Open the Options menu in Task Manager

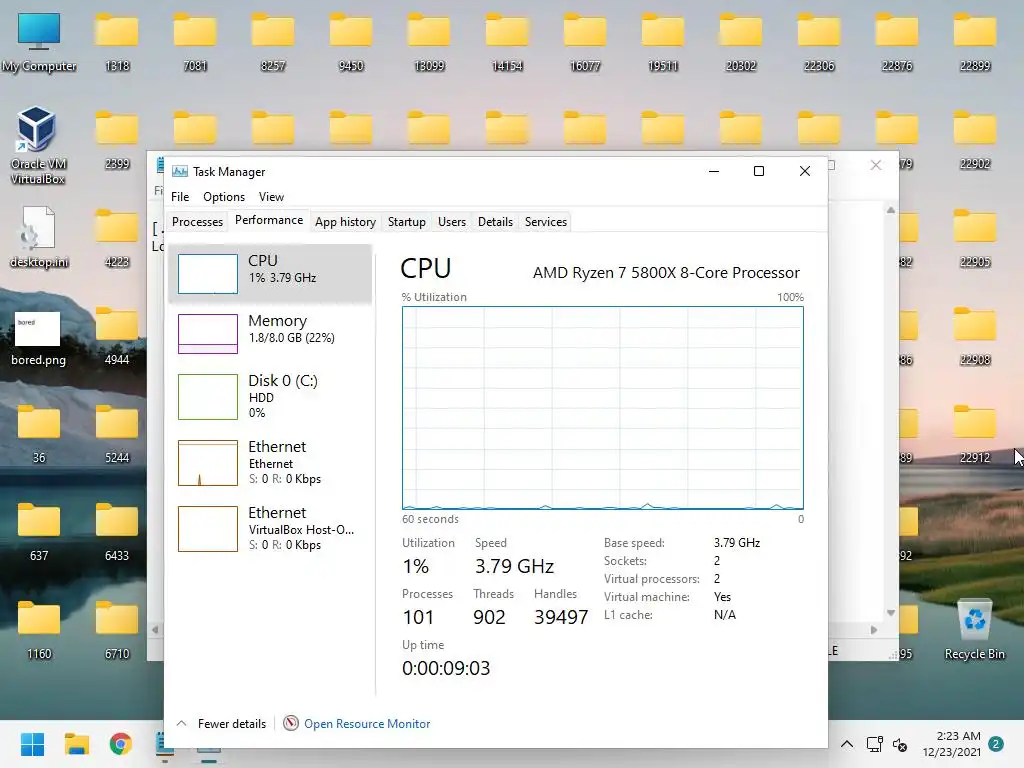pyautogui.click(x=224, y=197)
